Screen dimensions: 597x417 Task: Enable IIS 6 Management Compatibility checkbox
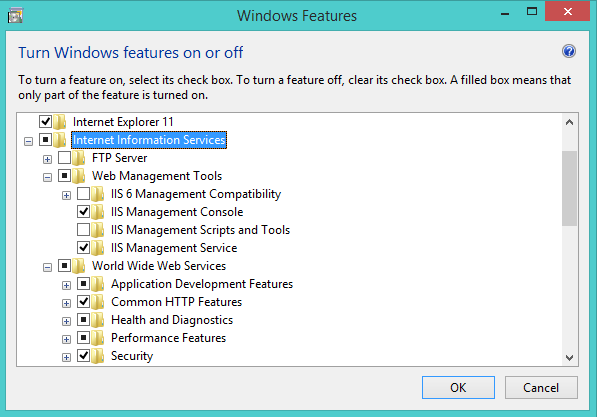click(x=83, y=193)
